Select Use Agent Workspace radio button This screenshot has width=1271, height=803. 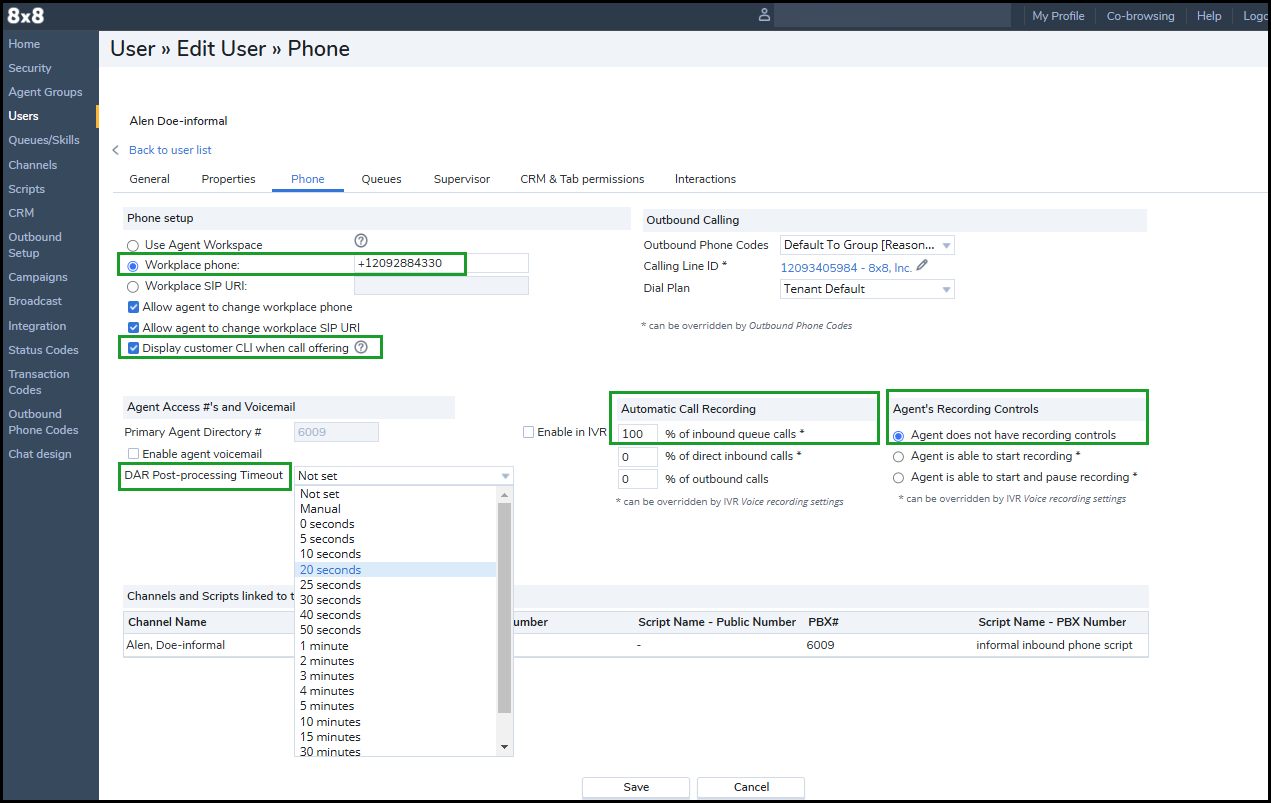(x=133, y=245)
